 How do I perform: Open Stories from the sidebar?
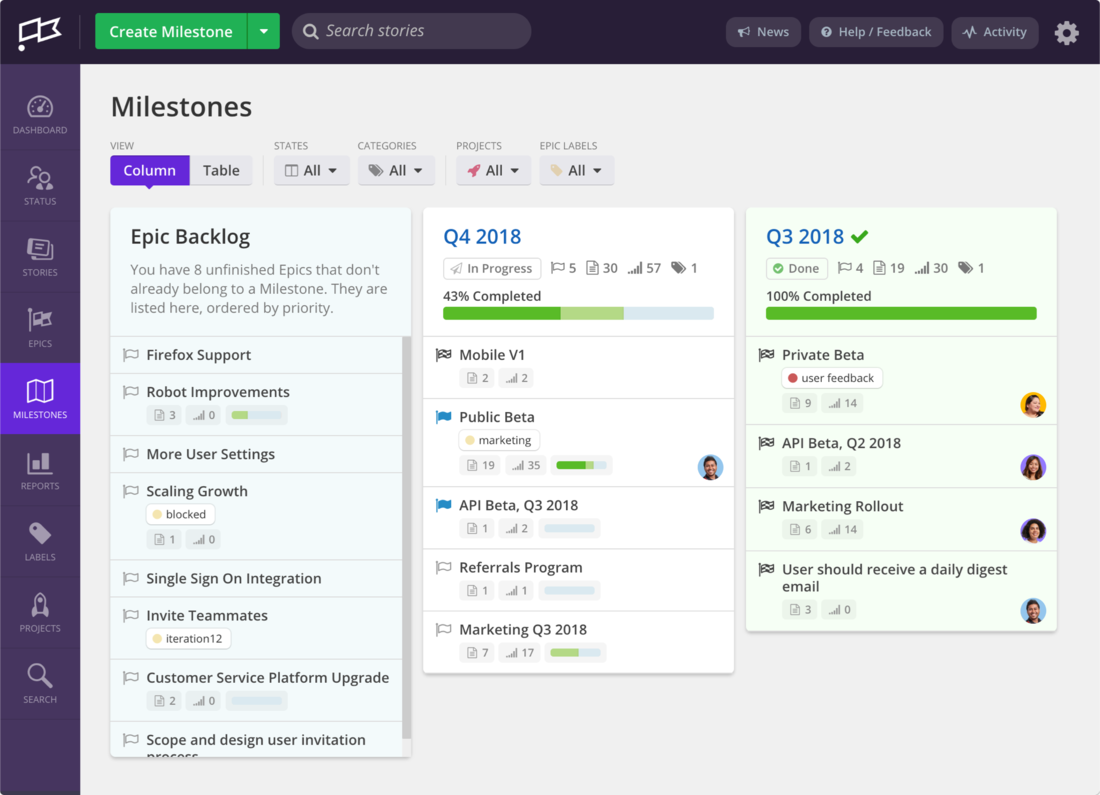40,256
